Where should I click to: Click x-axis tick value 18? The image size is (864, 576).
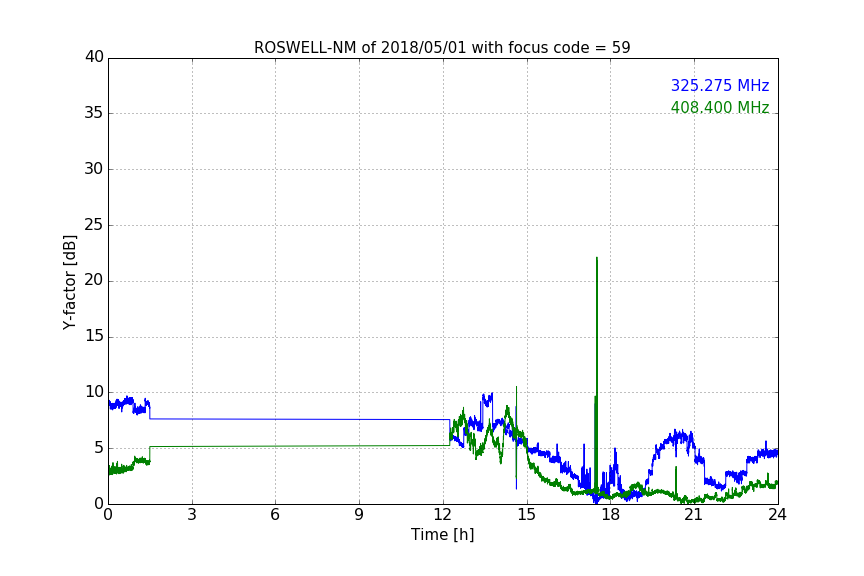click(610, 515)
